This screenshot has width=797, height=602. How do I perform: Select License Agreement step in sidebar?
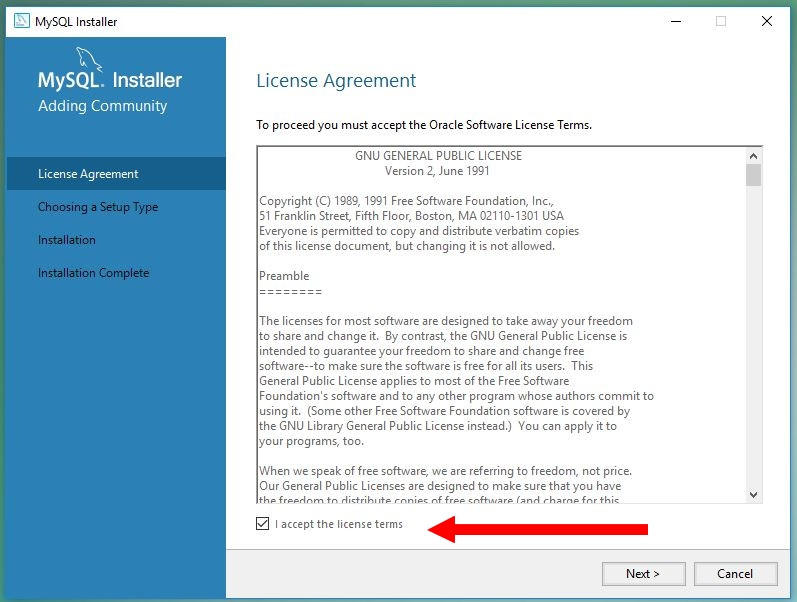tap(116, 173)
